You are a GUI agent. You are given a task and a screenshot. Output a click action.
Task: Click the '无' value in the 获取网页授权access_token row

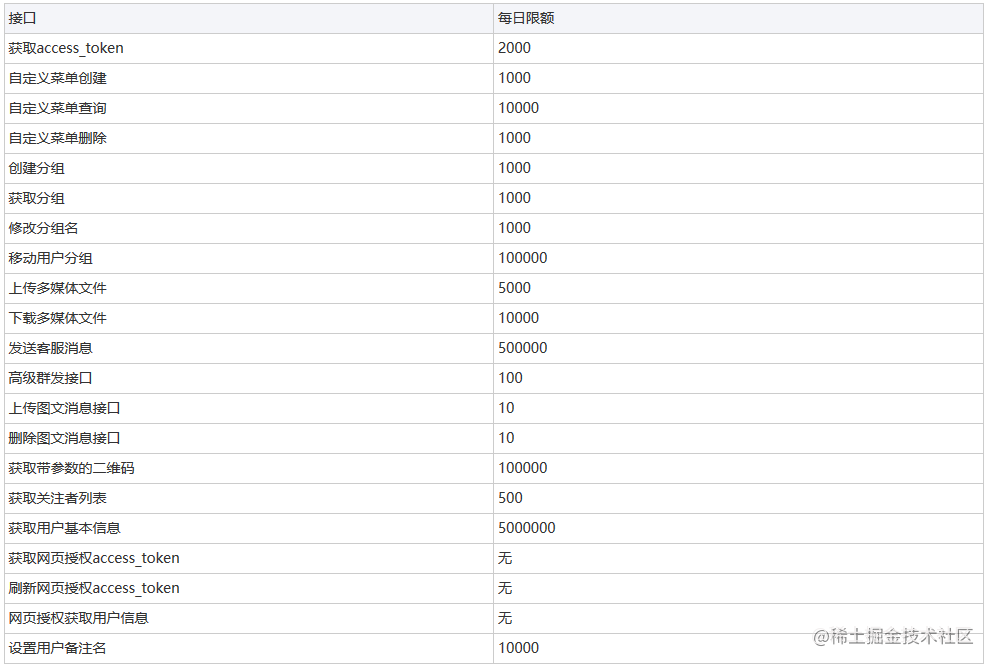click(505, 558)
